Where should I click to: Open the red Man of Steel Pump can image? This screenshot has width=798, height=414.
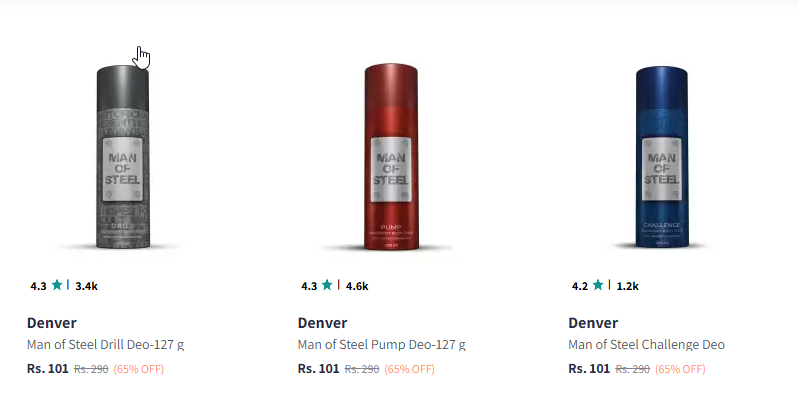[391, 157]
